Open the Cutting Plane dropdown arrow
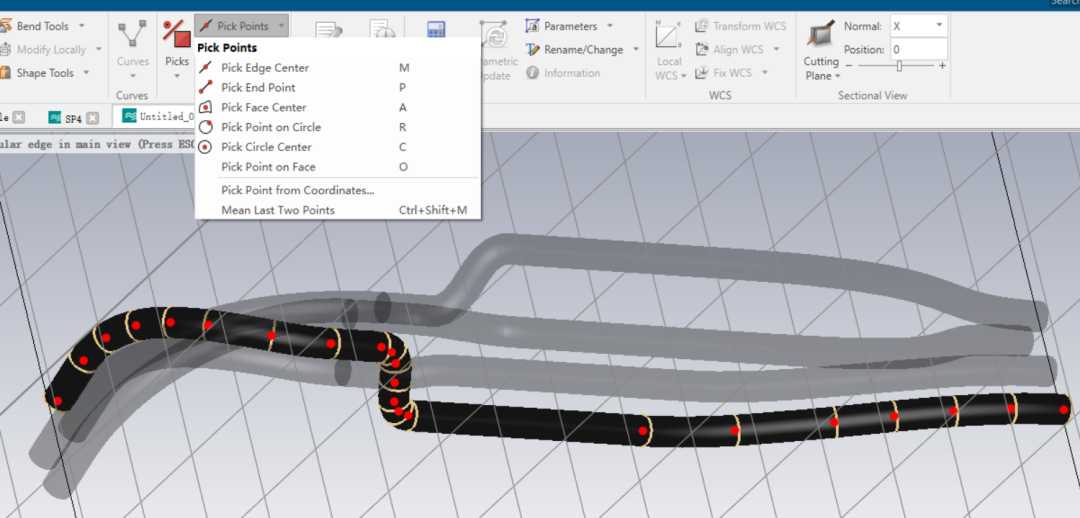The image size is (1080, 518). [x=838, y=76]
